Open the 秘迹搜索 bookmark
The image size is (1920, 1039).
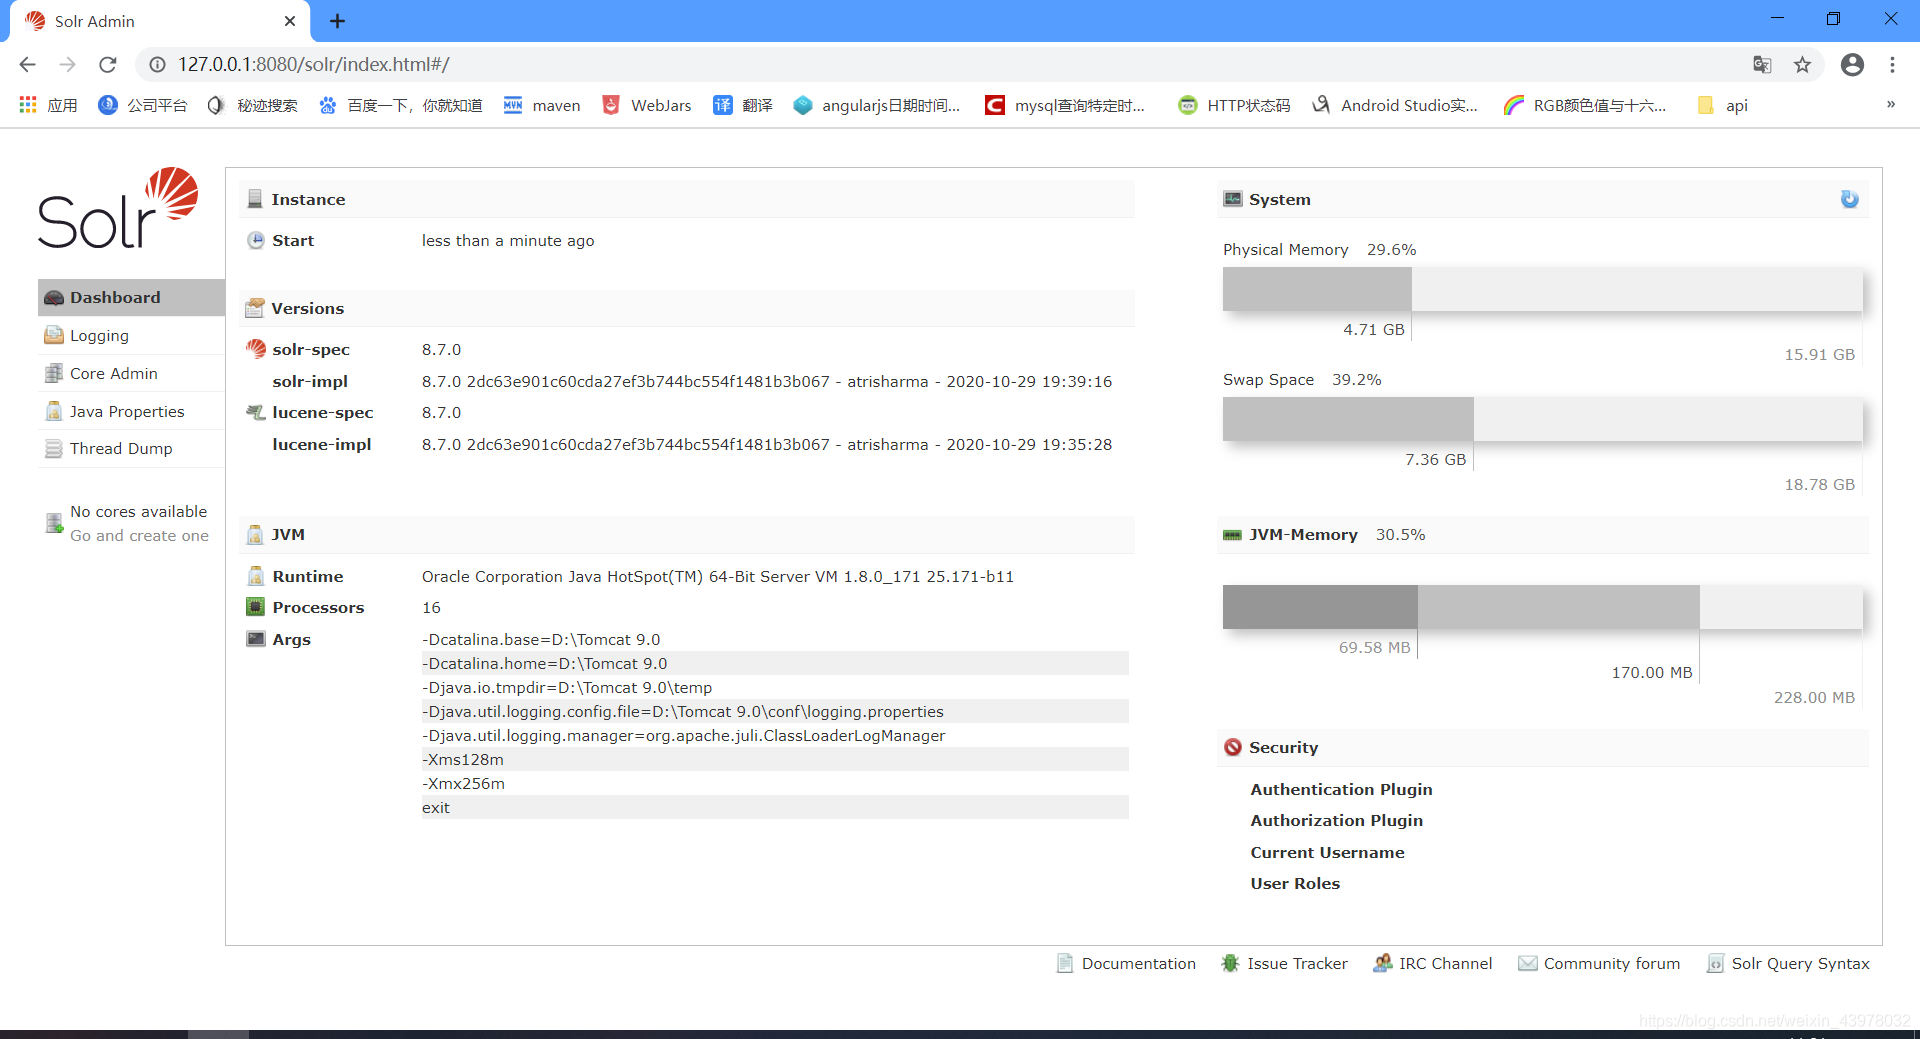(253, 105)
